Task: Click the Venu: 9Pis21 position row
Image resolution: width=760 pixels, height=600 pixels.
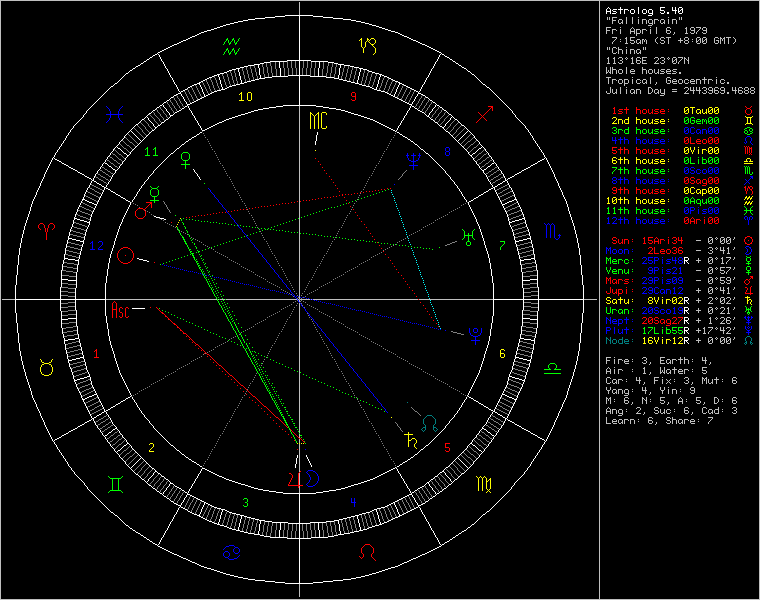Action: click(679, 271)
